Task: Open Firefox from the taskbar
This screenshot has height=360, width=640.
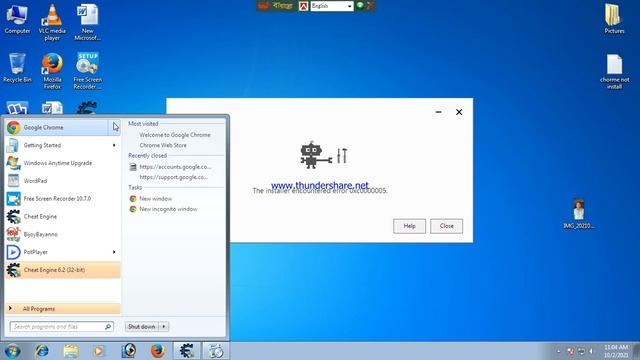Action: (158, 351)
